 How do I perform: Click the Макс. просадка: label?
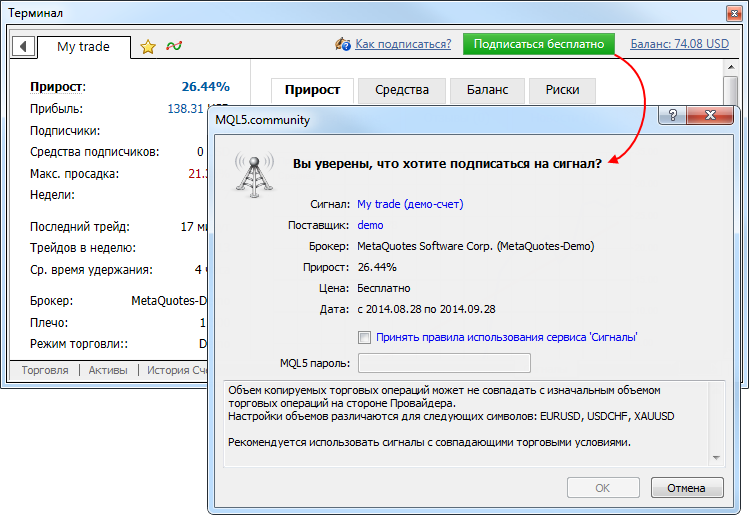(x=75, y=174)
